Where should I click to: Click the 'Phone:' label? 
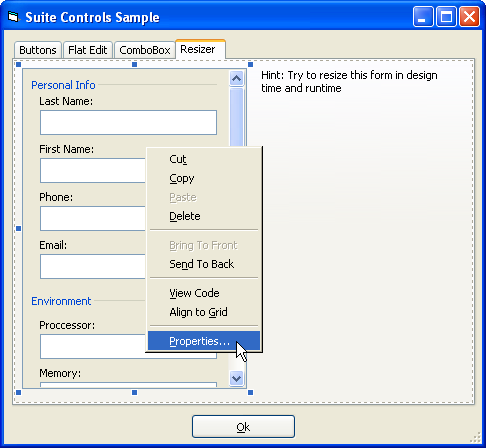56,197
